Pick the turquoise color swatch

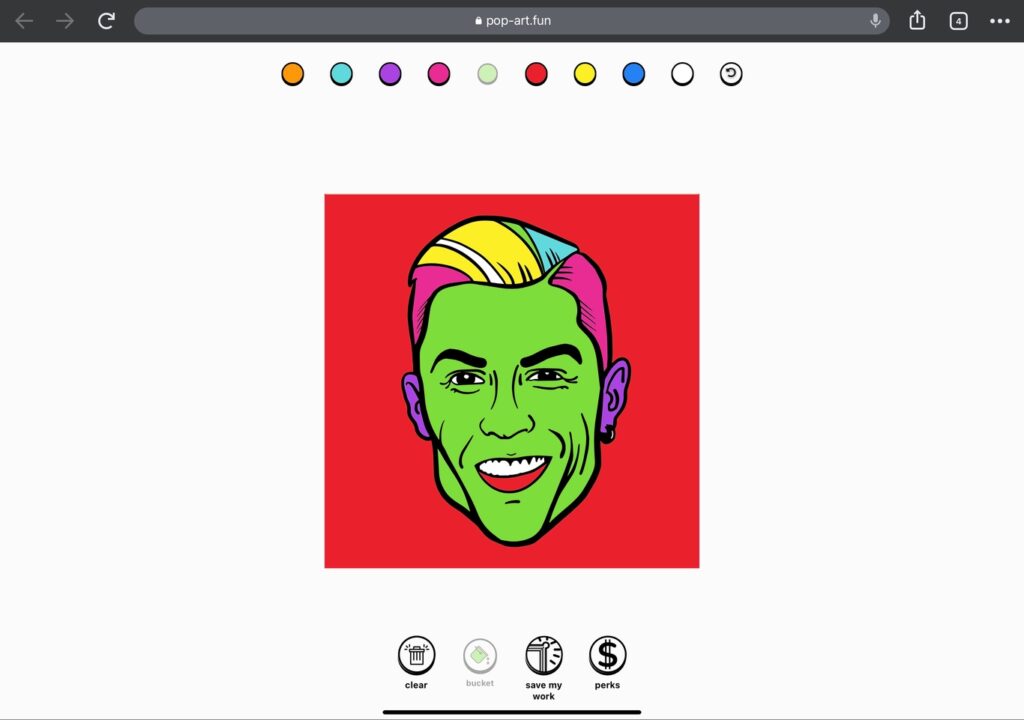click(x=342, y=74)
